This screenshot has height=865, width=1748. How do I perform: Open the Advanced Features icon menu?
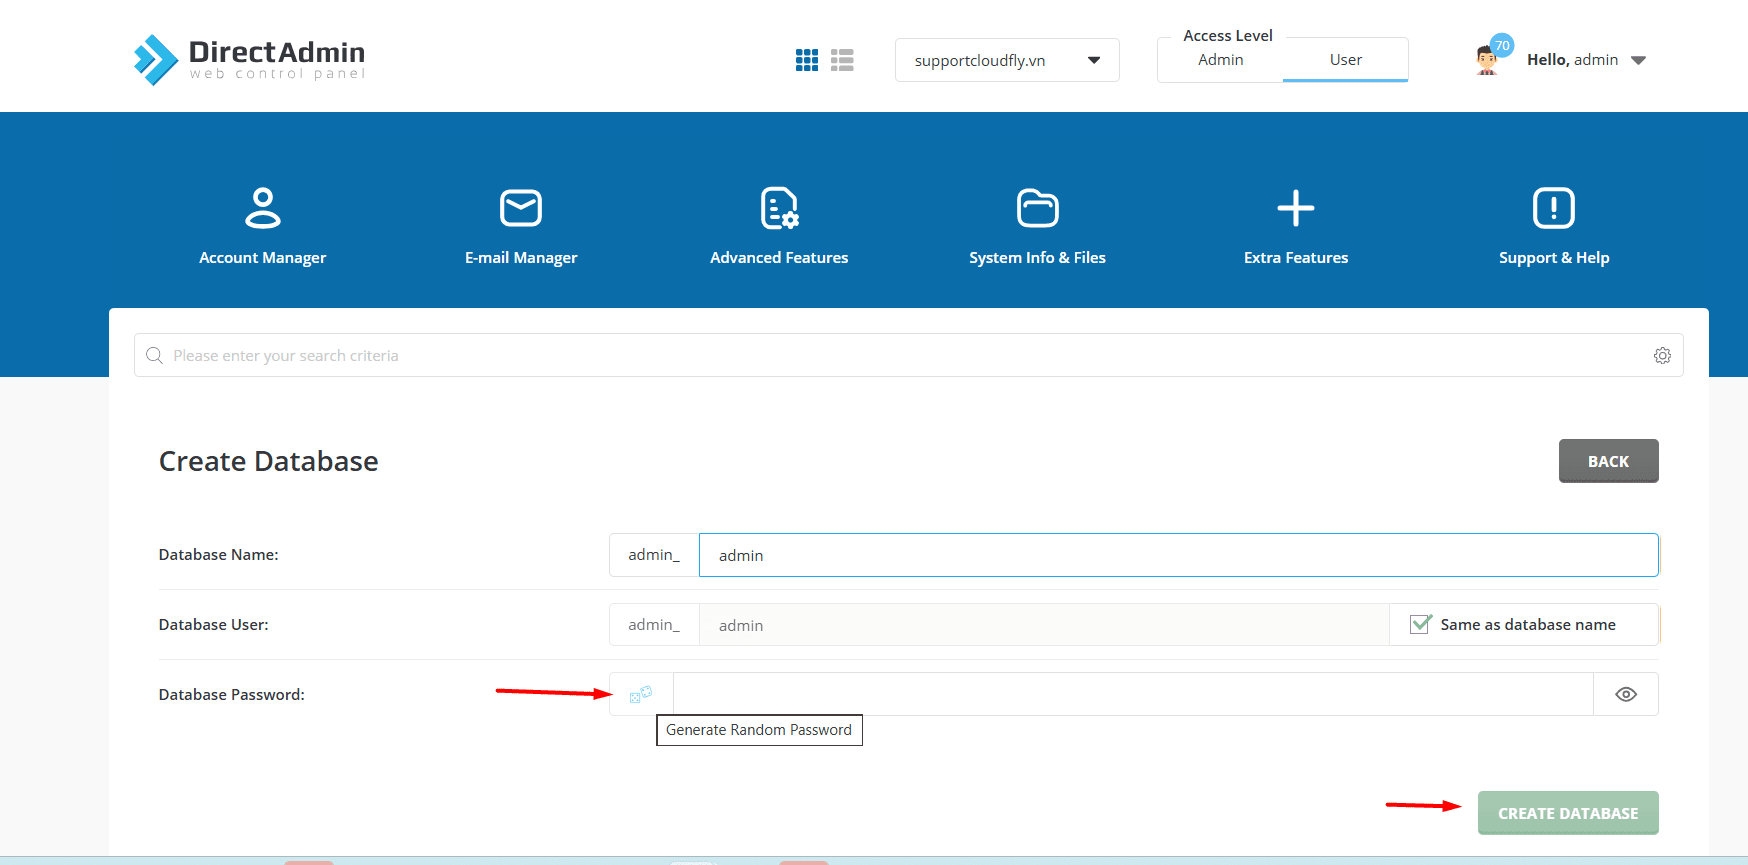[779, 209]
